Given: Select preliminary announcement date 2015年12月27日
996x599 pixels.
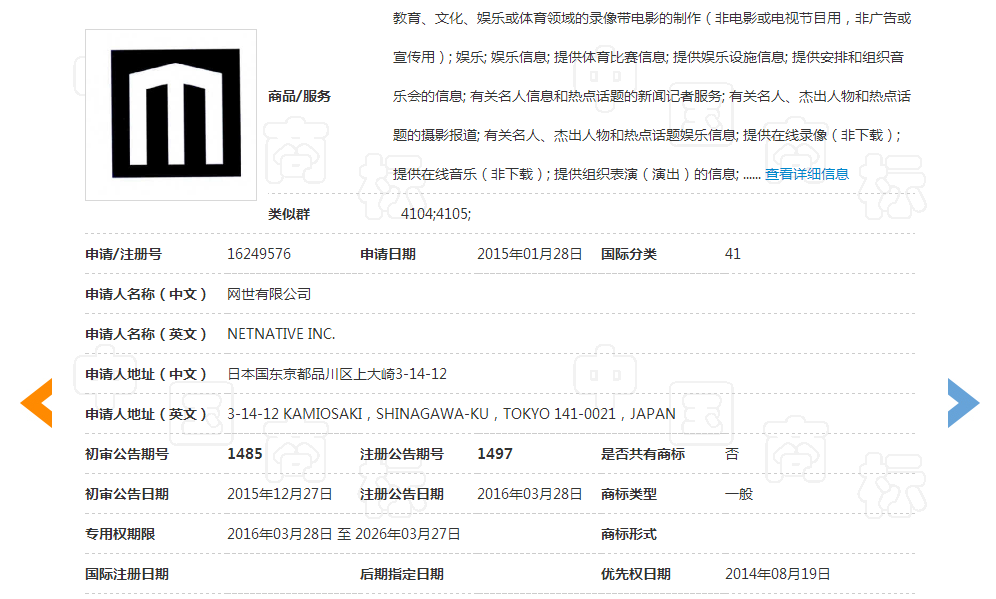Looking at the screenshot, I should coord(280,494).
